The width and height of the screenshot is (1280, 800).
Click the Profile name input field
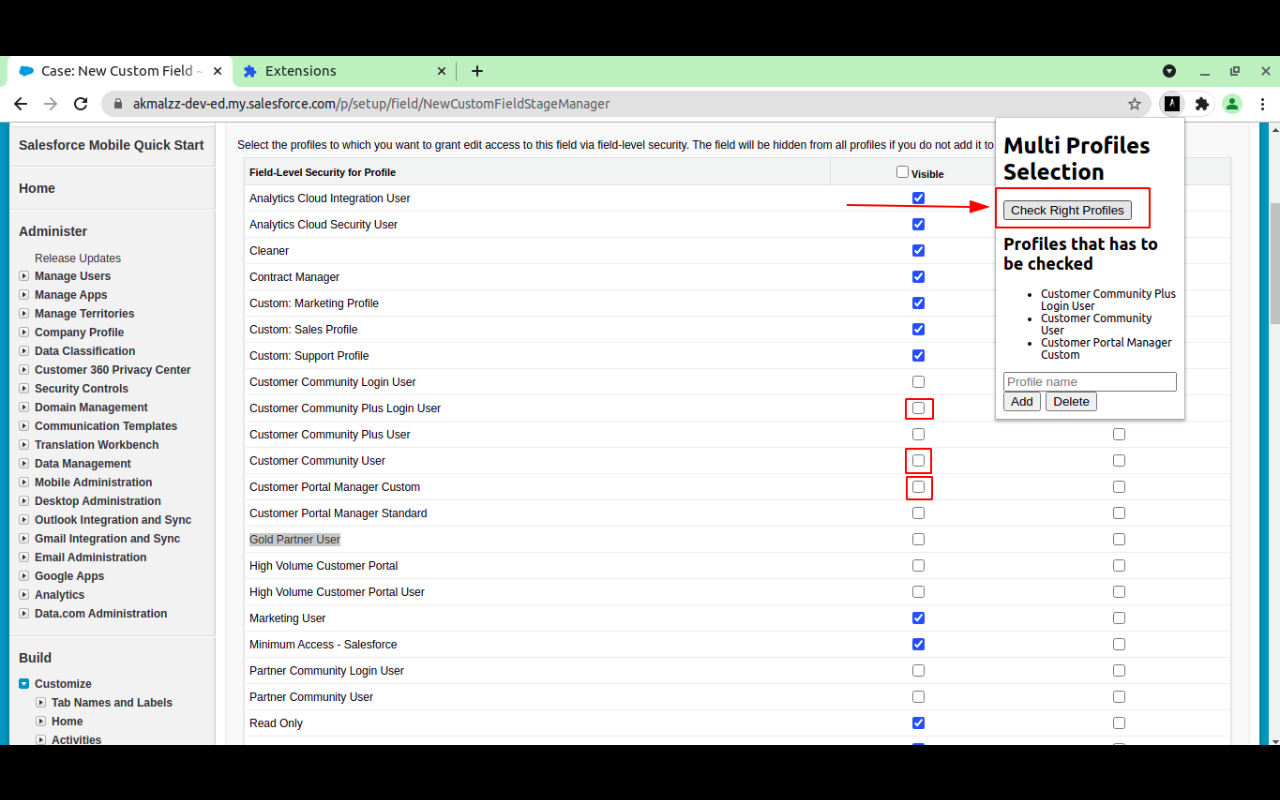click(x=1089, y=381)
